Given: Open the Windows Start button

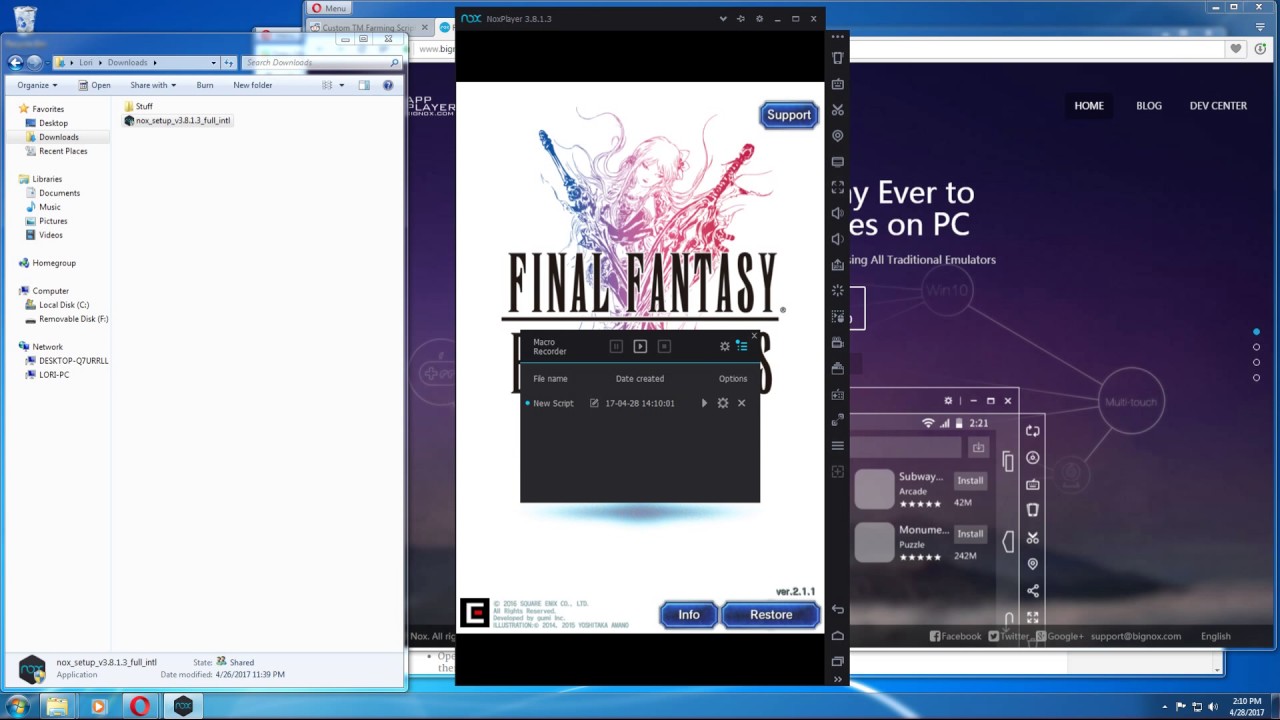Looking at the screenshot, I should point(19,706).
